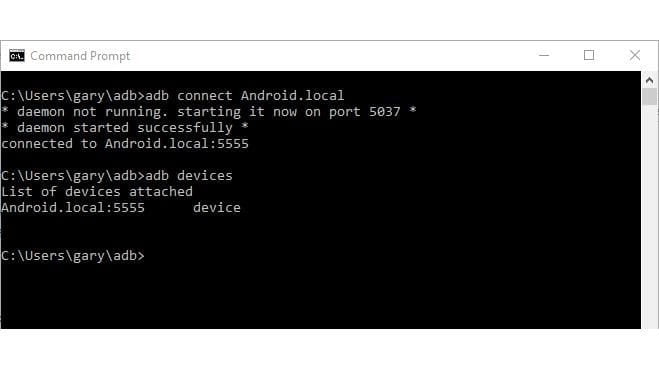
Task: Click the 'daemon started successfully' line
Action: pos(125,128)
